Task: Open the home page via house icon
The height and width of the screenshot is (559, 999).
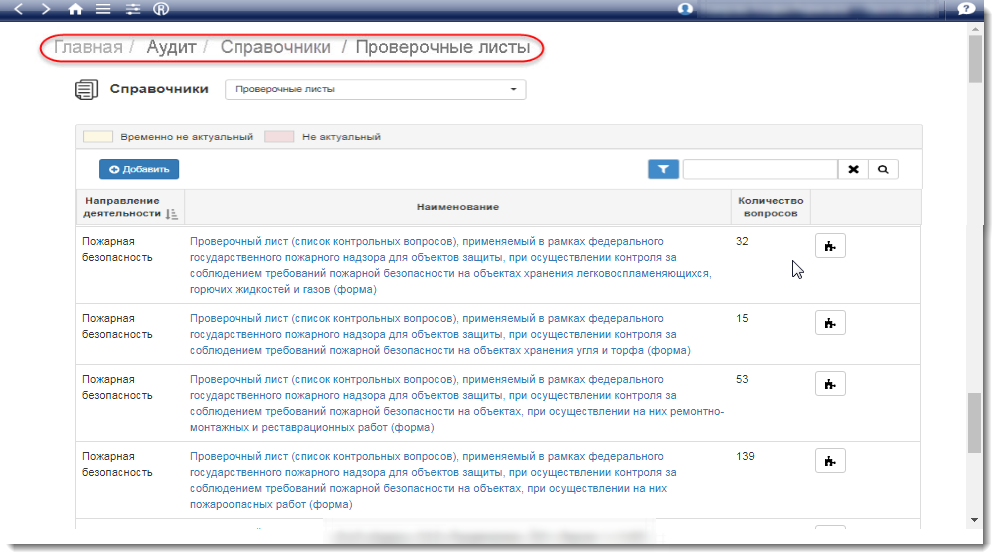Action: click(75, 9)
